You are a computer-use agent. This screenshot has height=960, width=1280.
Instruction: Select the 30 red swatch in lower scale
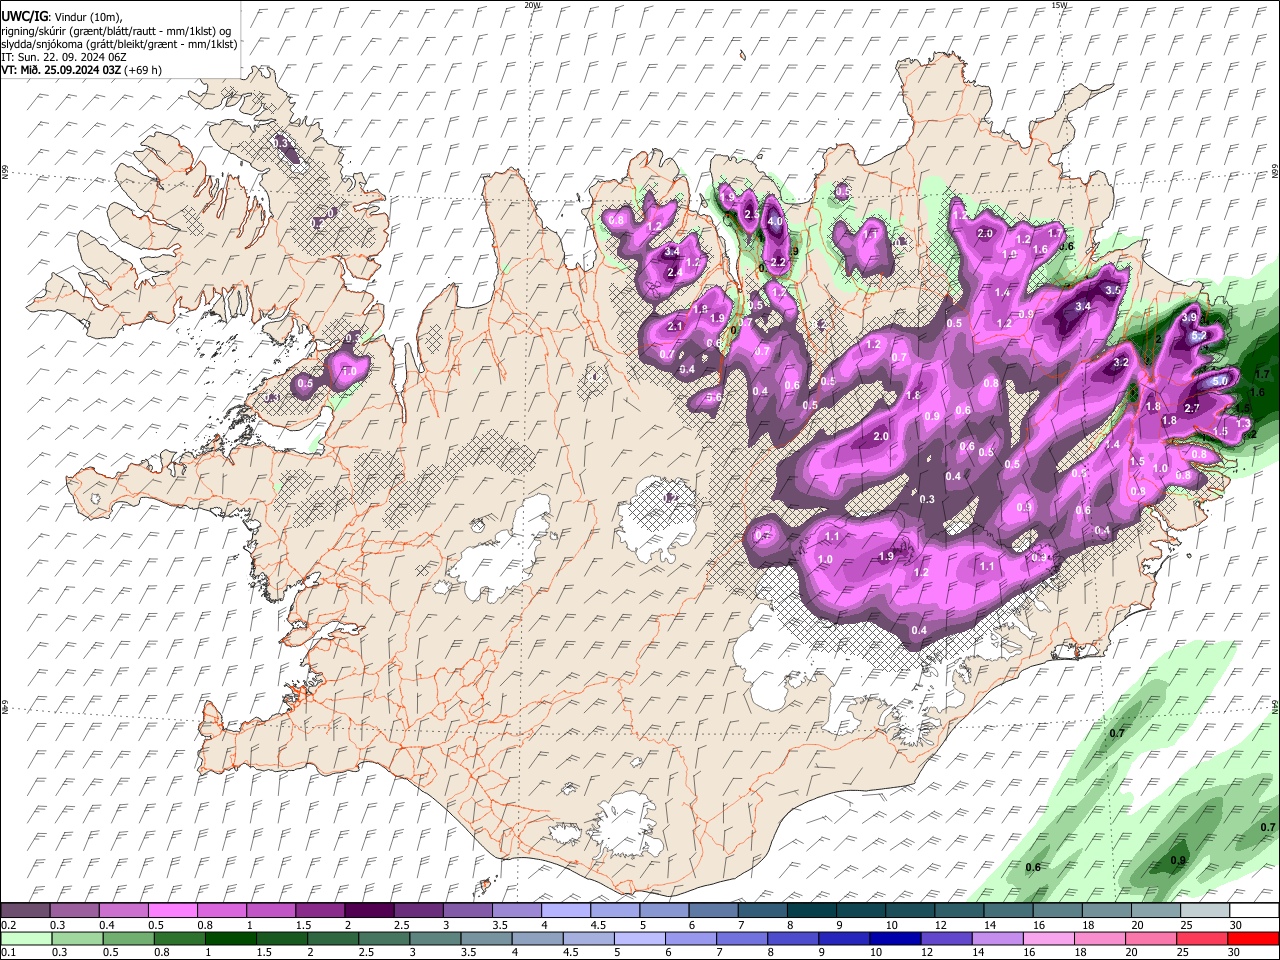point(1254,938)
